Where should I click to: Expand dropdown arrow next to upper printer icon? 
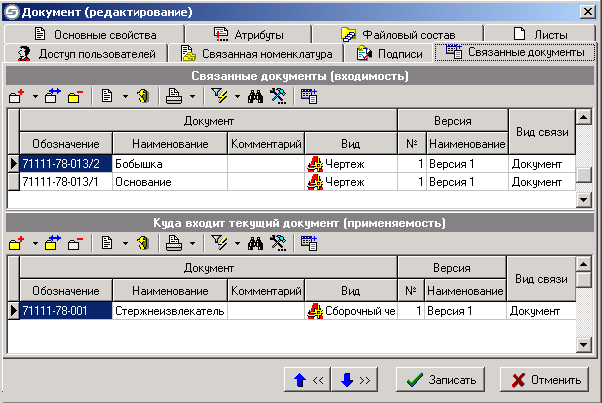coord(192,97)
